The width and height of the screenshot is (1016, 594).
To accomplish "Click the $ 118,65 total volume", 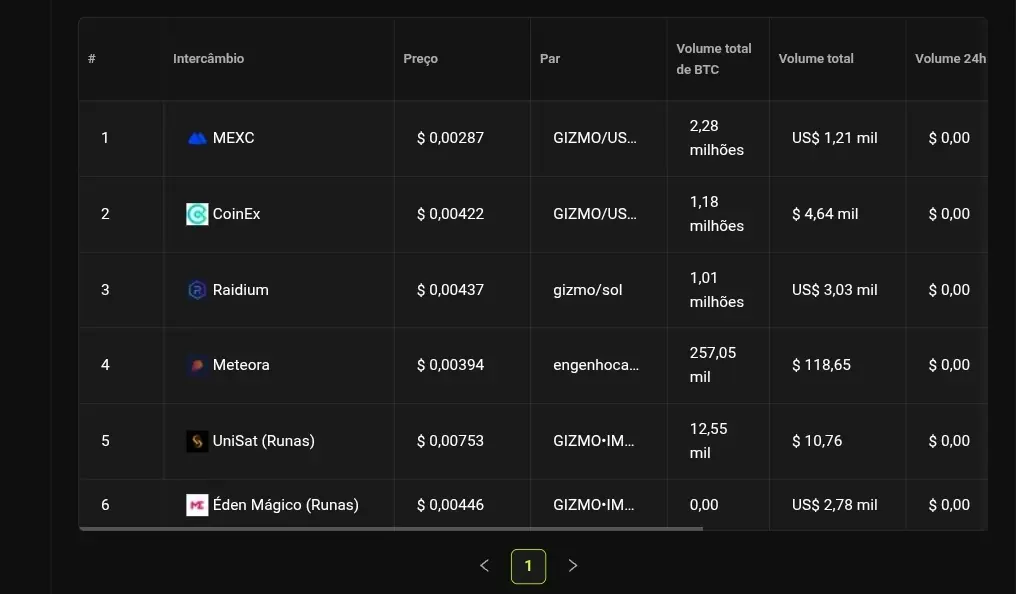I will [x=821, y=365].
